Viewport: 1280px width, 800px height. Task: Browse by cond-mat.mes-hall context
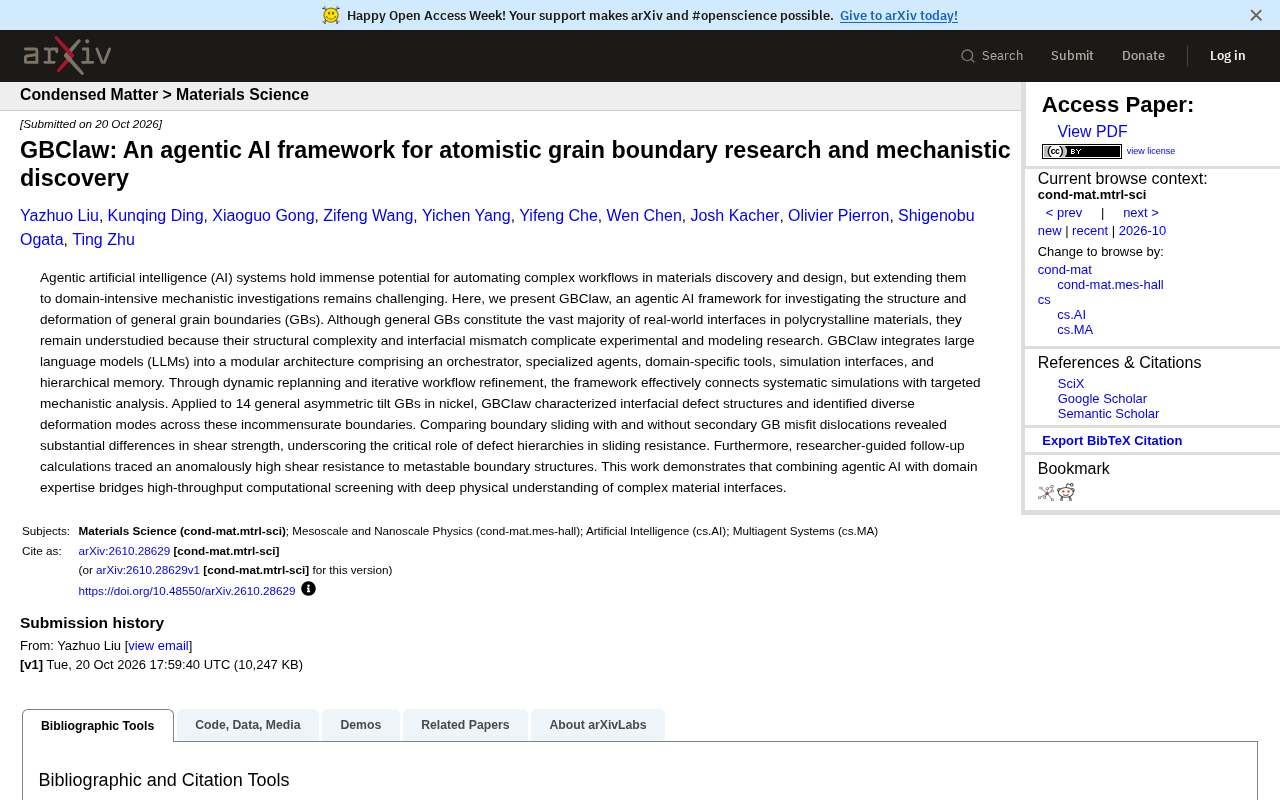pos(1110,285)
